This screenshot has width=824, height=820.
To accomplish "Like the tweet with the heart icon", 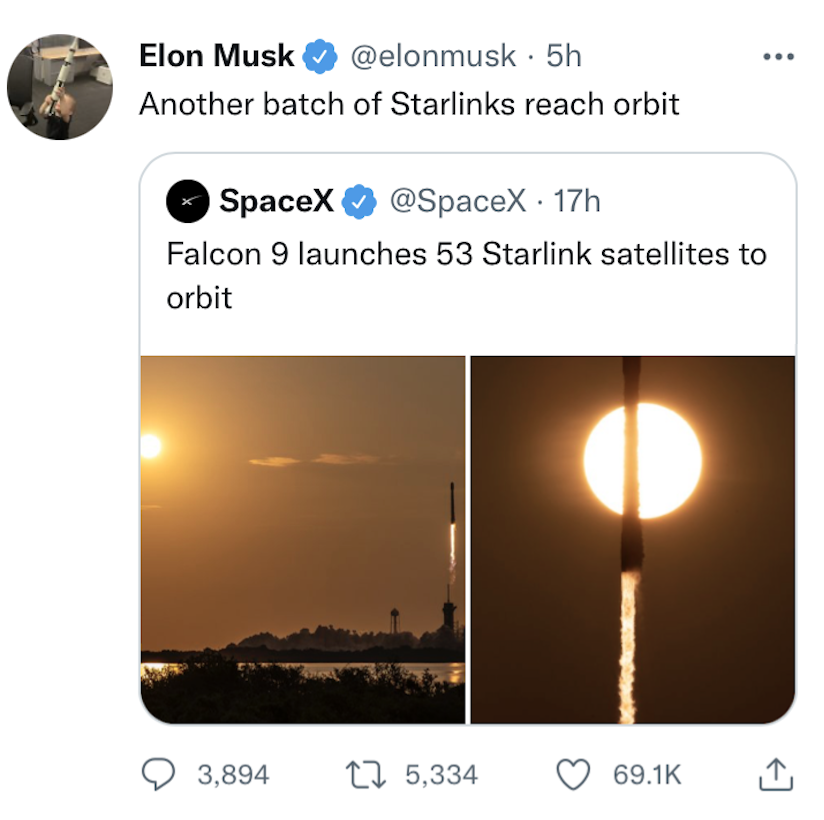I will coord(572,774).
